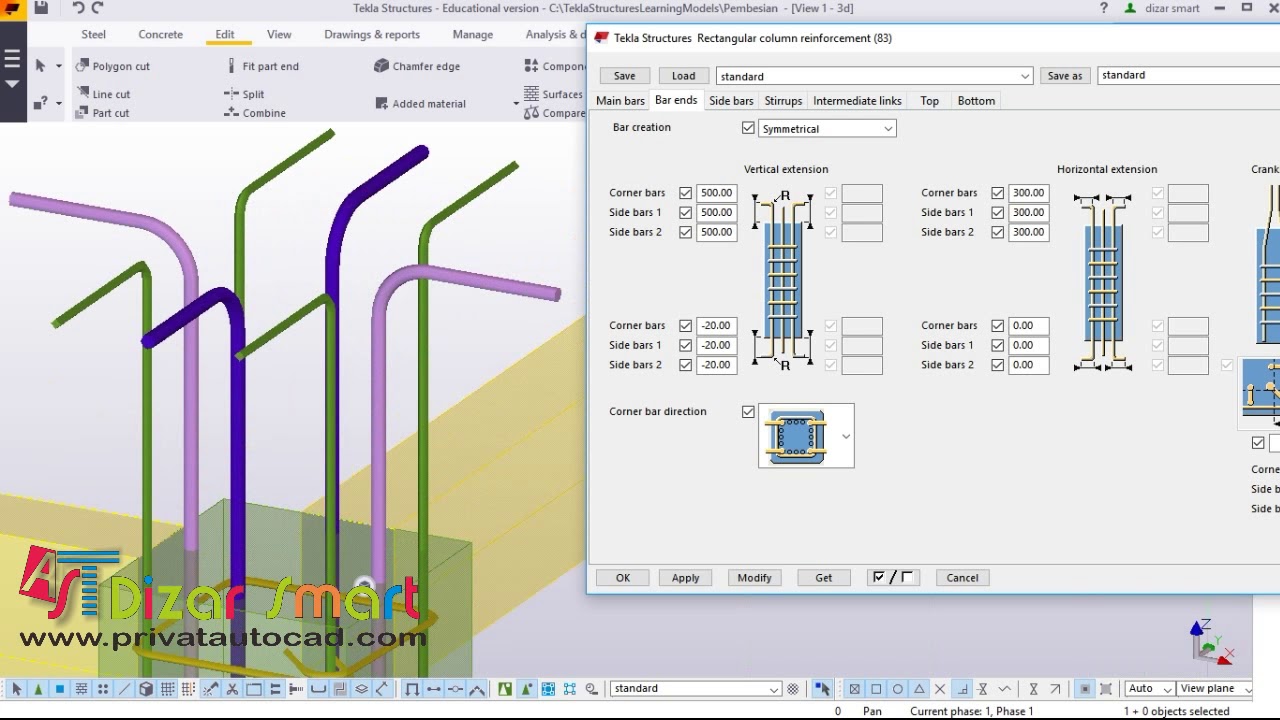Toggle the 3D cube selection switch

(x=146, y=689)
